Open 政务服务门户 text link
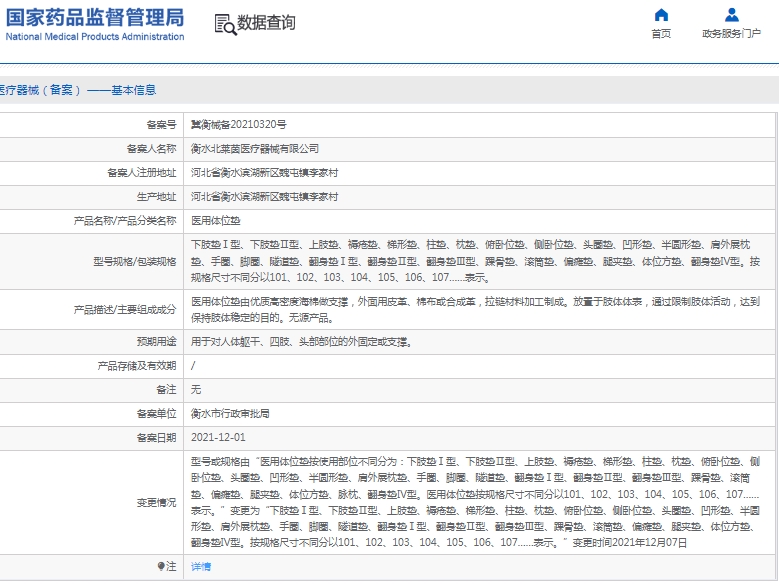779x584 pixels. (731, 34)
